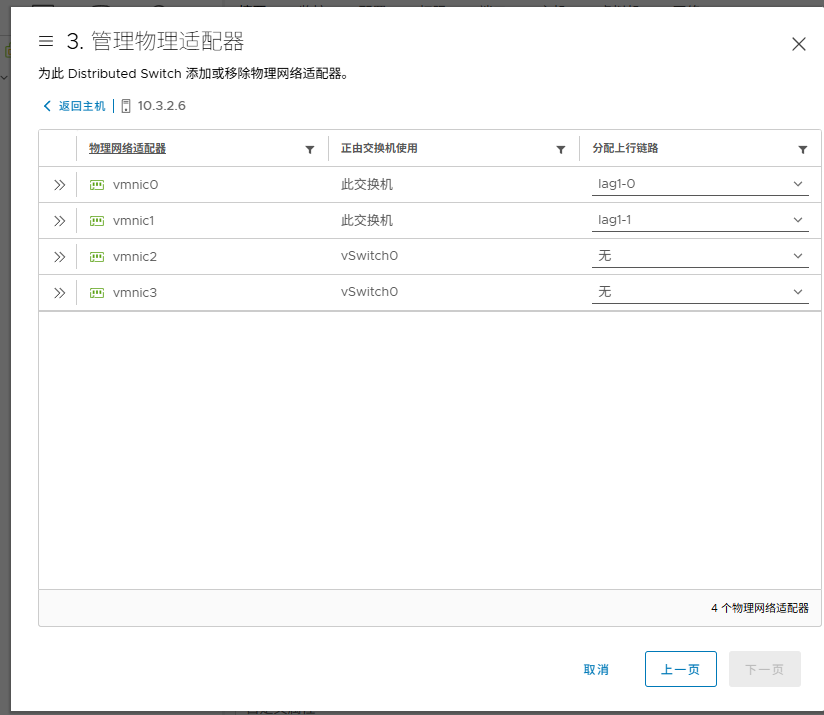Click 此交换机 cell in vmnic0 row
The image size is (824, 715).
click(367, 184)
